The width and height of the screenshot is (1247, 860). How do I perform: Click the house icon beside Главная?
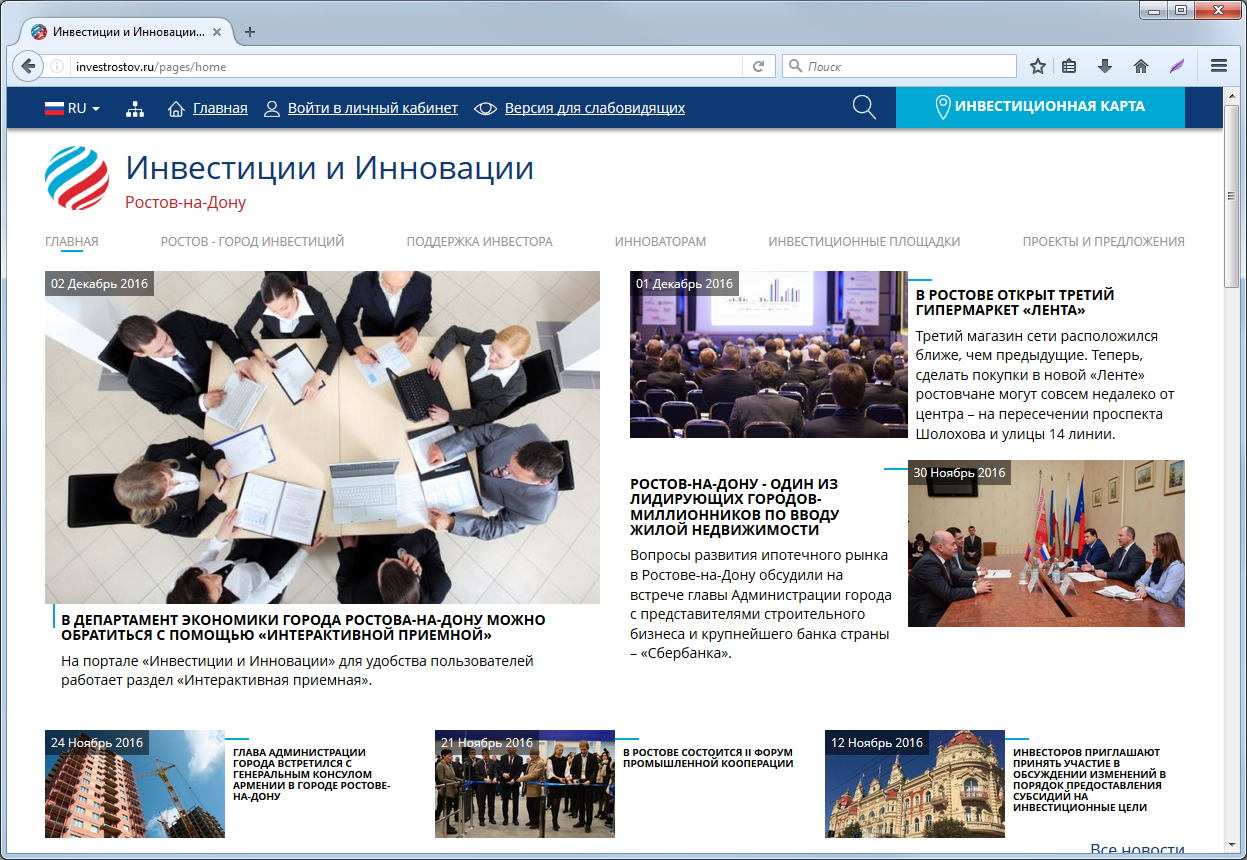coord(176,108)
